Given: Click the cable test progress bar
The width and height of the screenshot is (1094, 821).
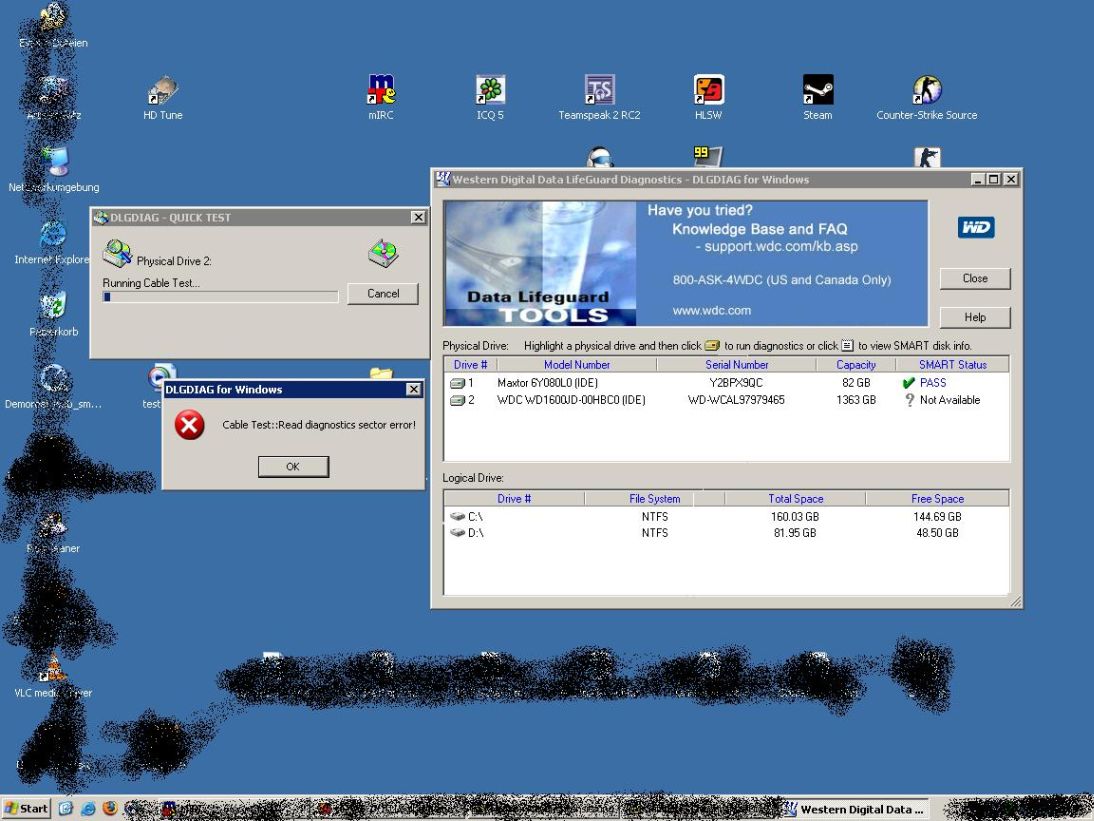Looking at the screenshot, I should point(220,296).
